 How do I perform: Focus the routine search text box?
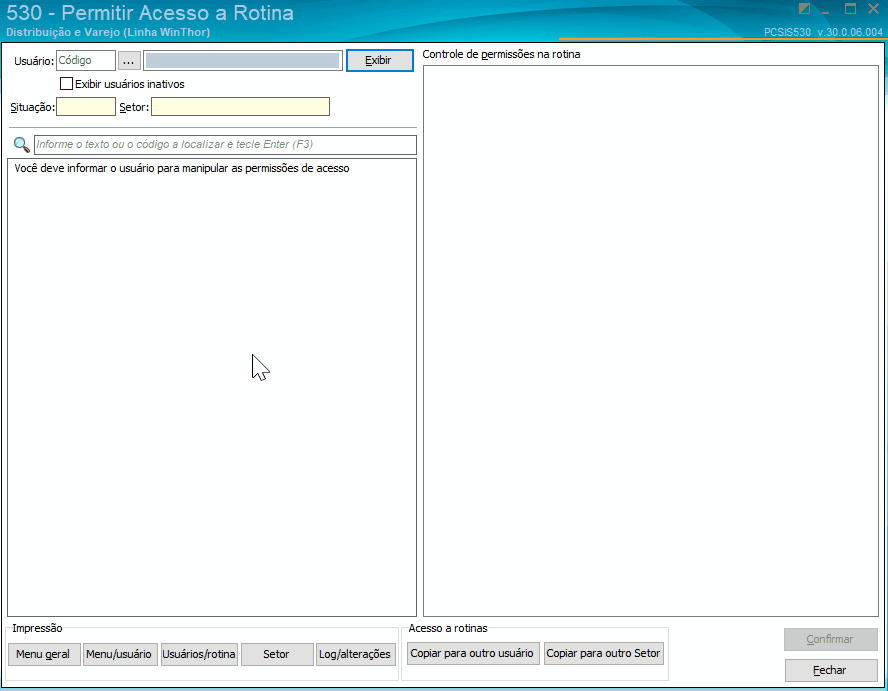click(x=225, y=144)
